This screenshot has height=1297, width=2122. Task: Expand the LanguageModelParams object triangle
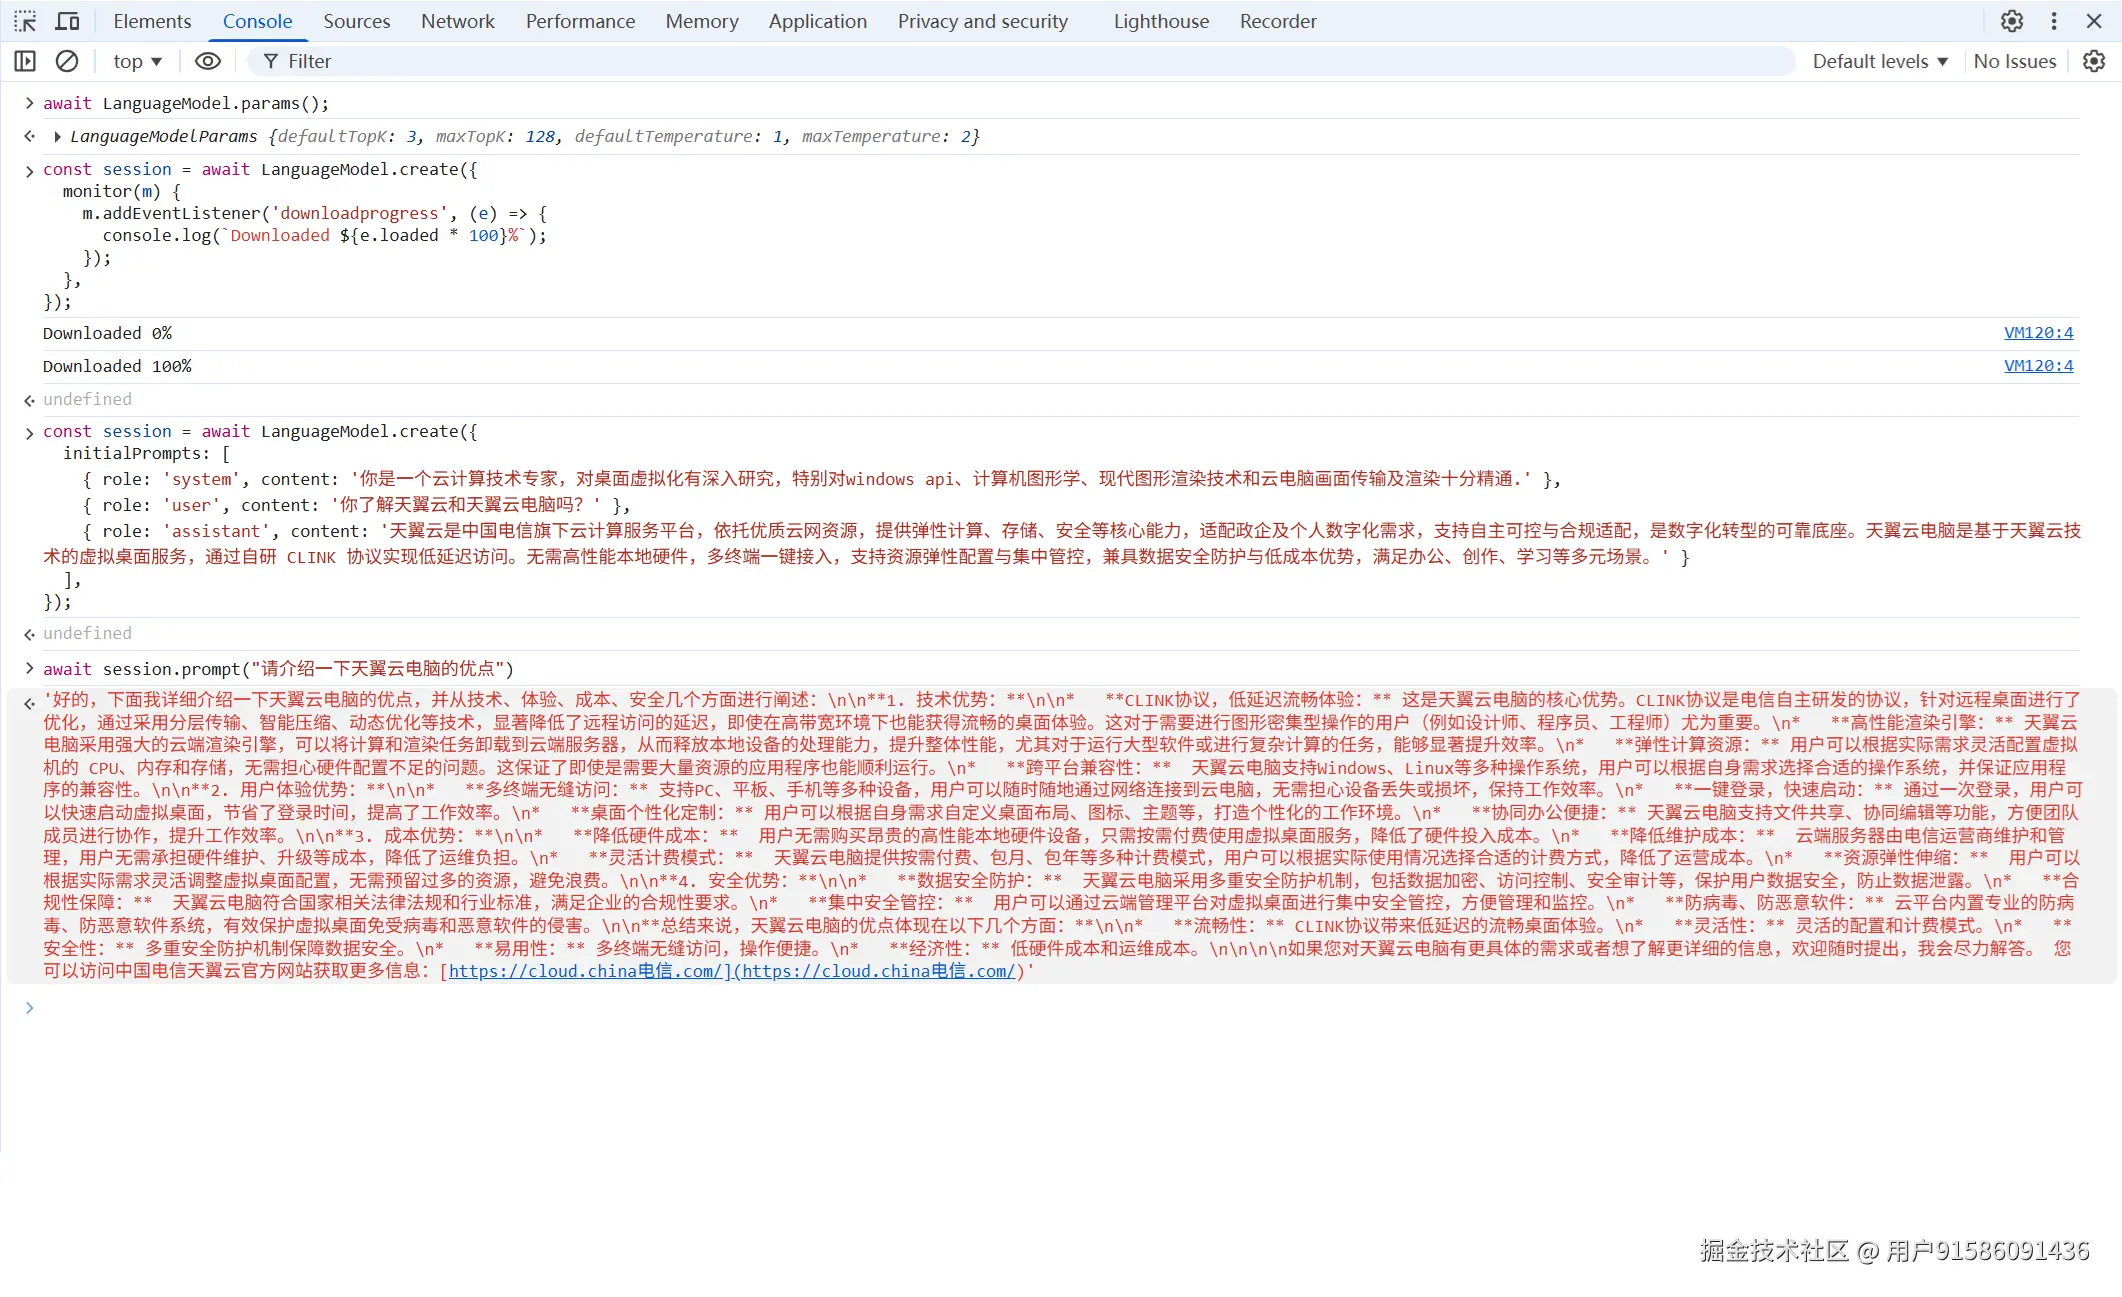click(57, 137)
